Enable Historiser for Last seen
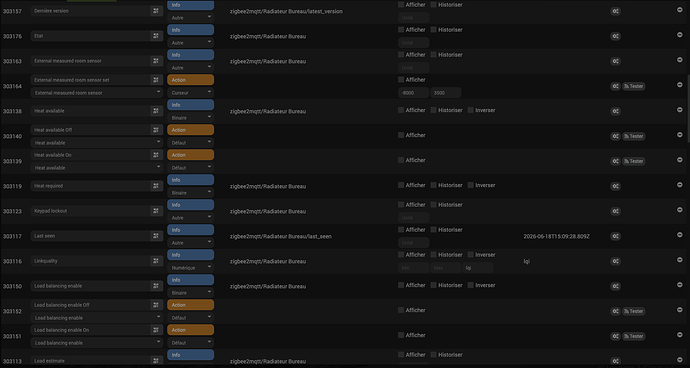 [433, 230]
